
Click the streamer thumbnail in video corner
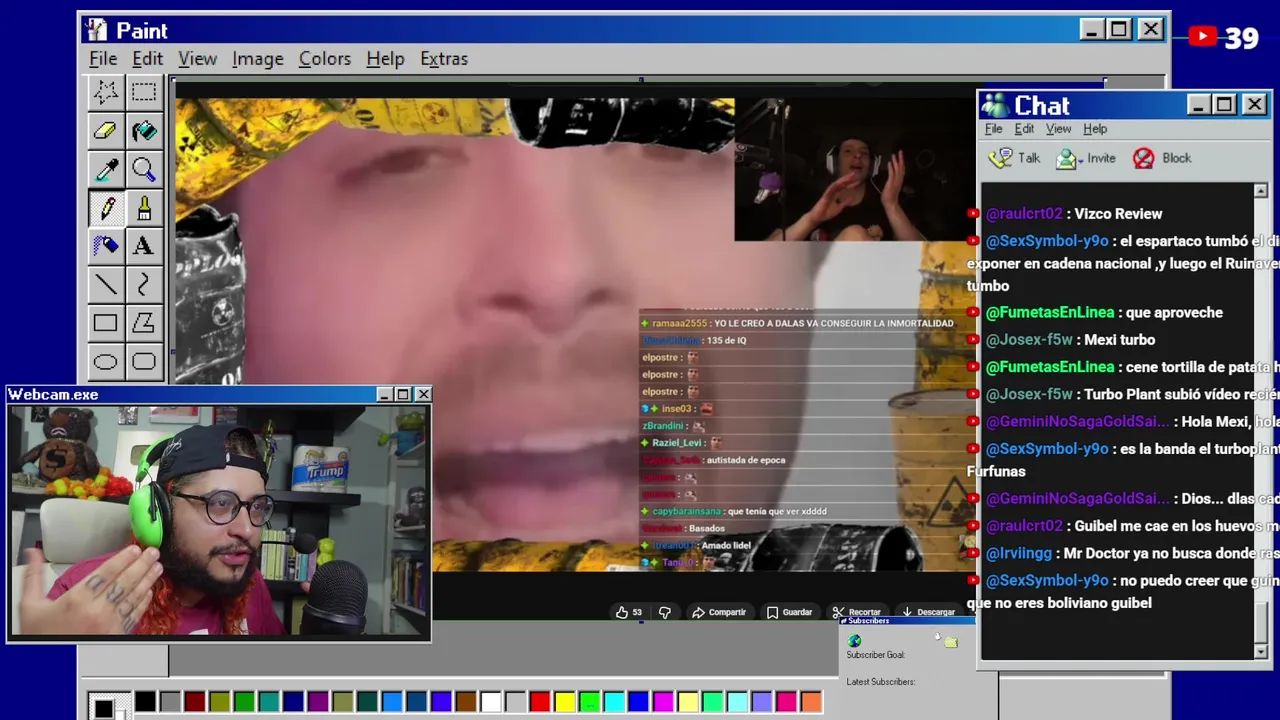(x=854, y=170)
